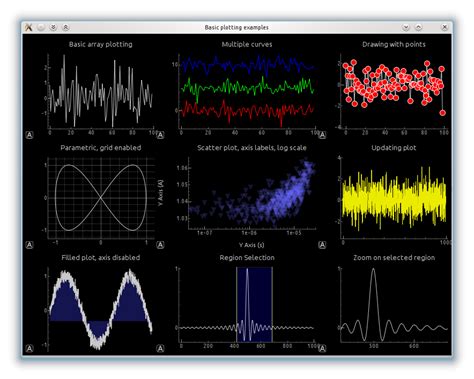
Task: Click the 'Basic array plotting' title
Action: click(100, 44)
